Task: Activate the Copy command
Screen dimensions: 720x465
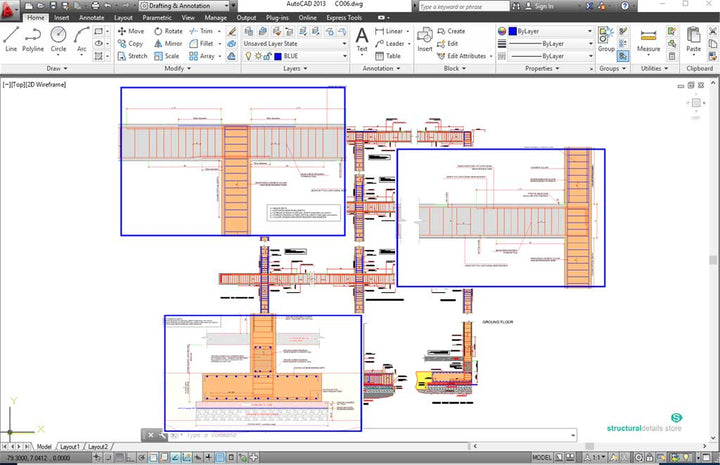Action: [x=130, y=44]
